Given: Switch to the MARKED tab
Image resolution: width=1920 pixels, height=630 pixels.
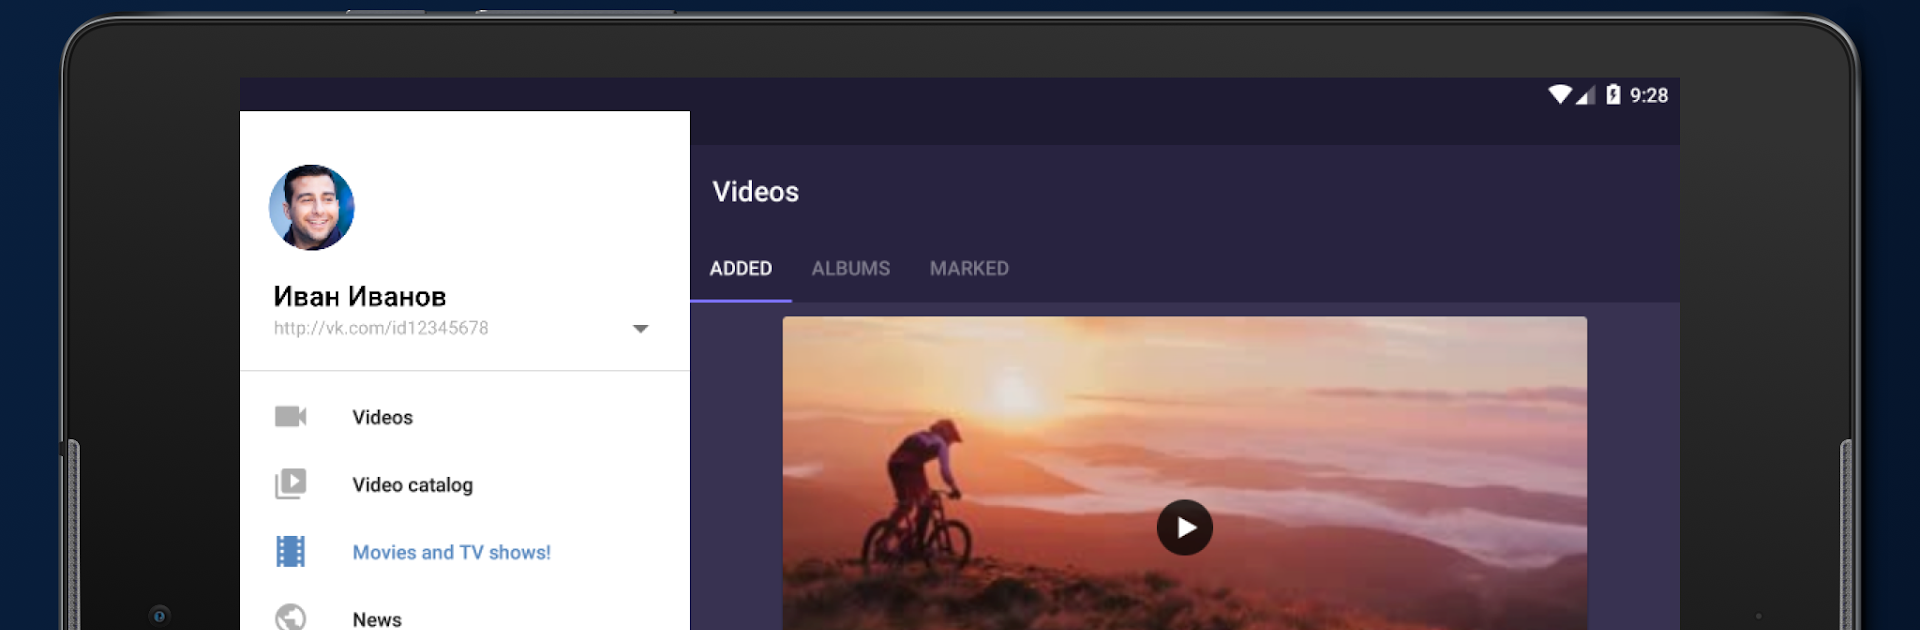Looking at the screenshot, I should pos(969,268).
